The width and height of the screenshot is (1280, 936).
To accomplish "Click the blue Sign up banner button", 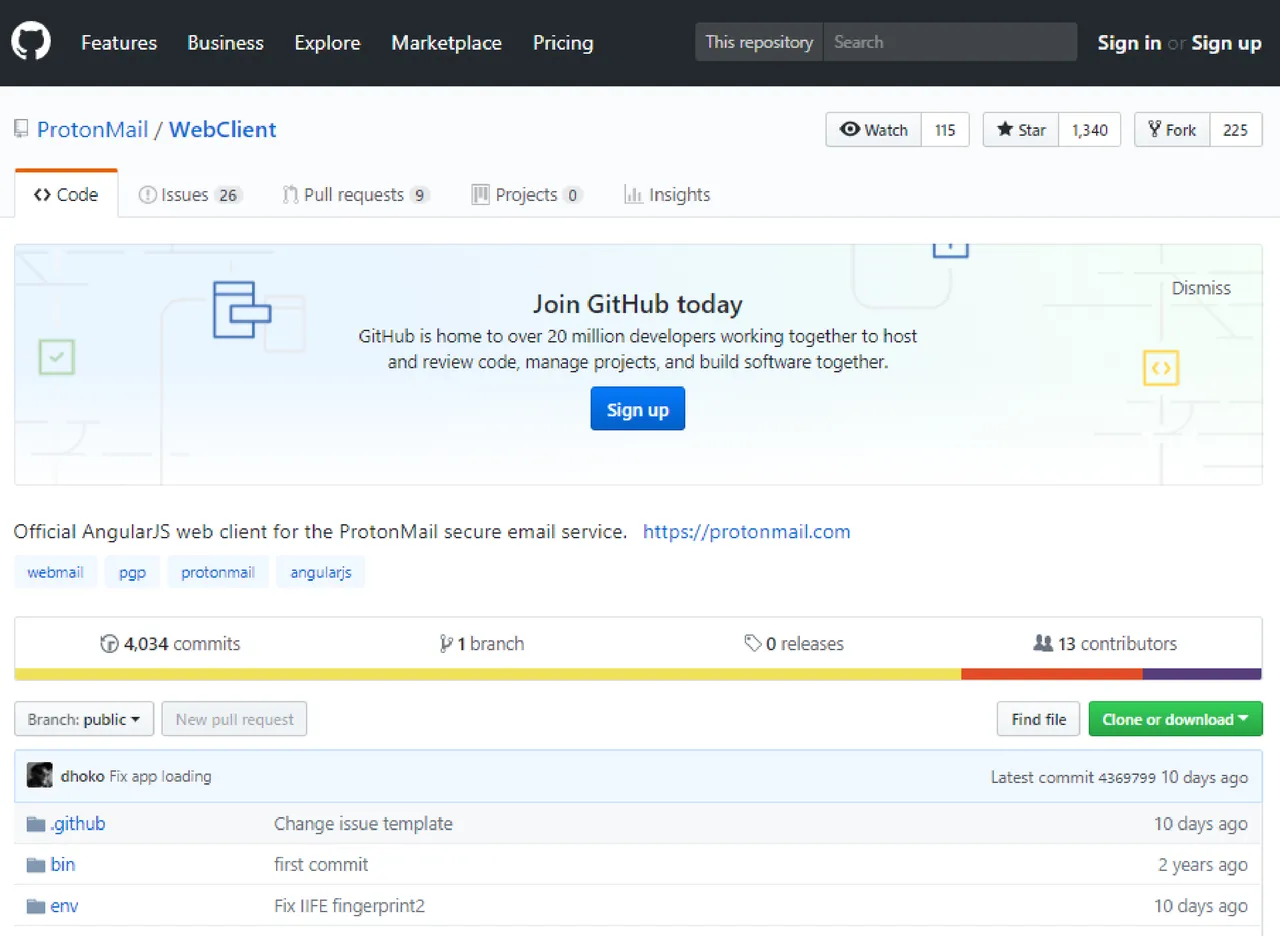I will pyautogui.click(x=638, y=409).
